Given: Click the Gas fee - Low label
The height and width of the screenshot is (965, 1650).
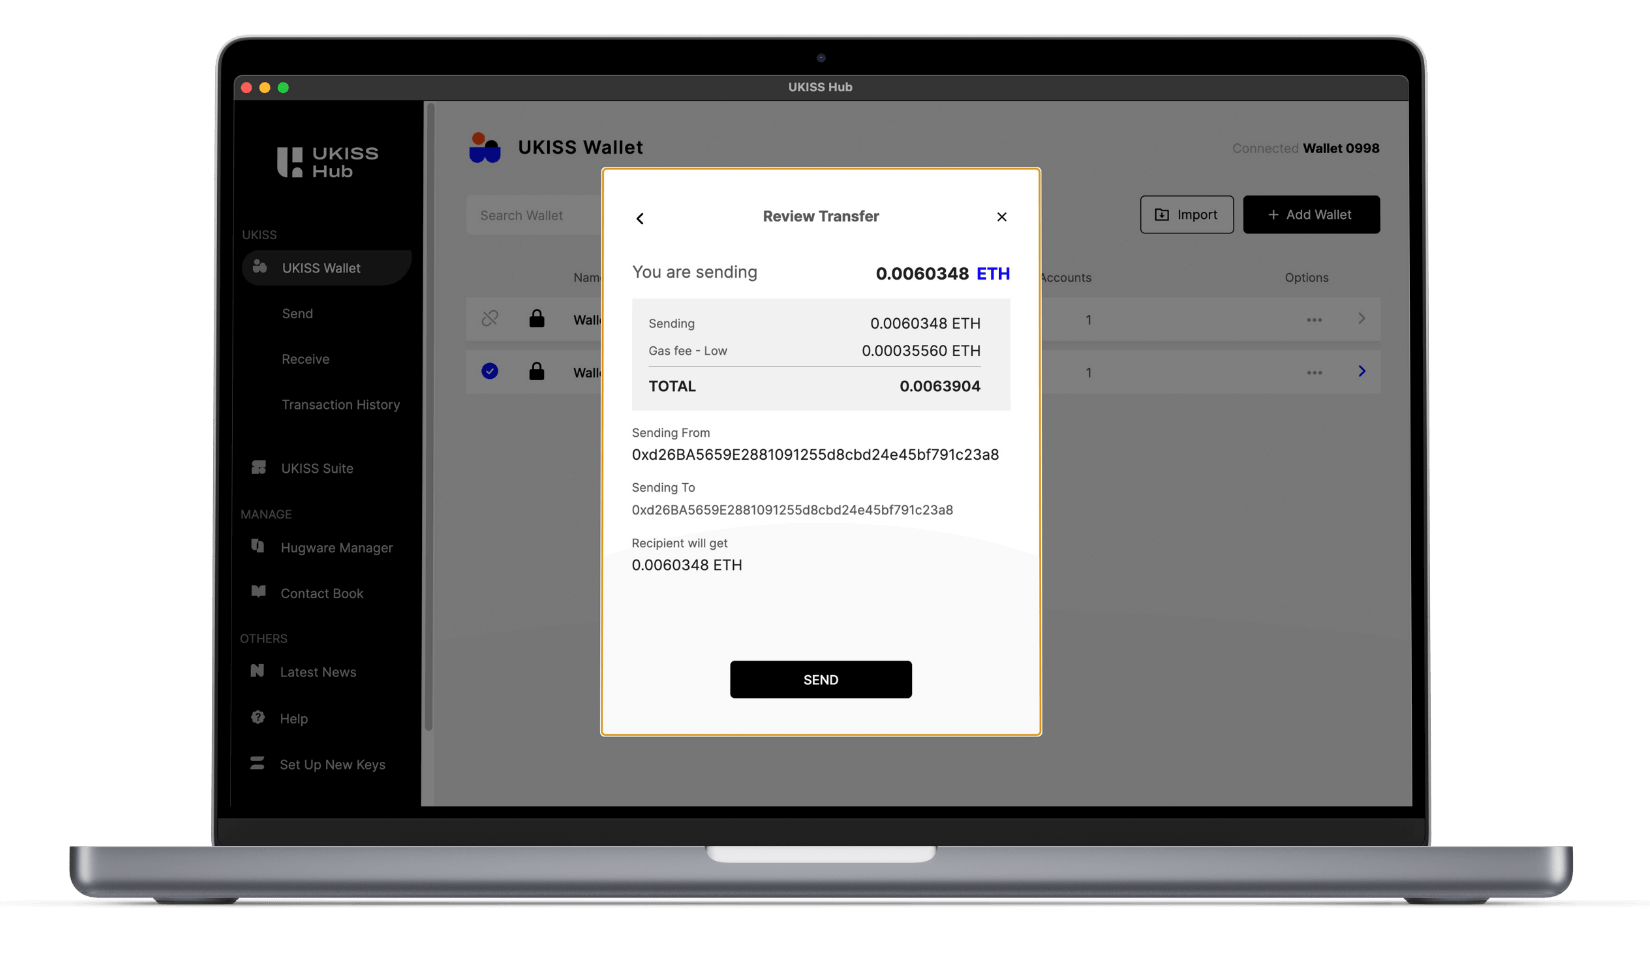Looking at the screenshot, I should pos(688,351).
